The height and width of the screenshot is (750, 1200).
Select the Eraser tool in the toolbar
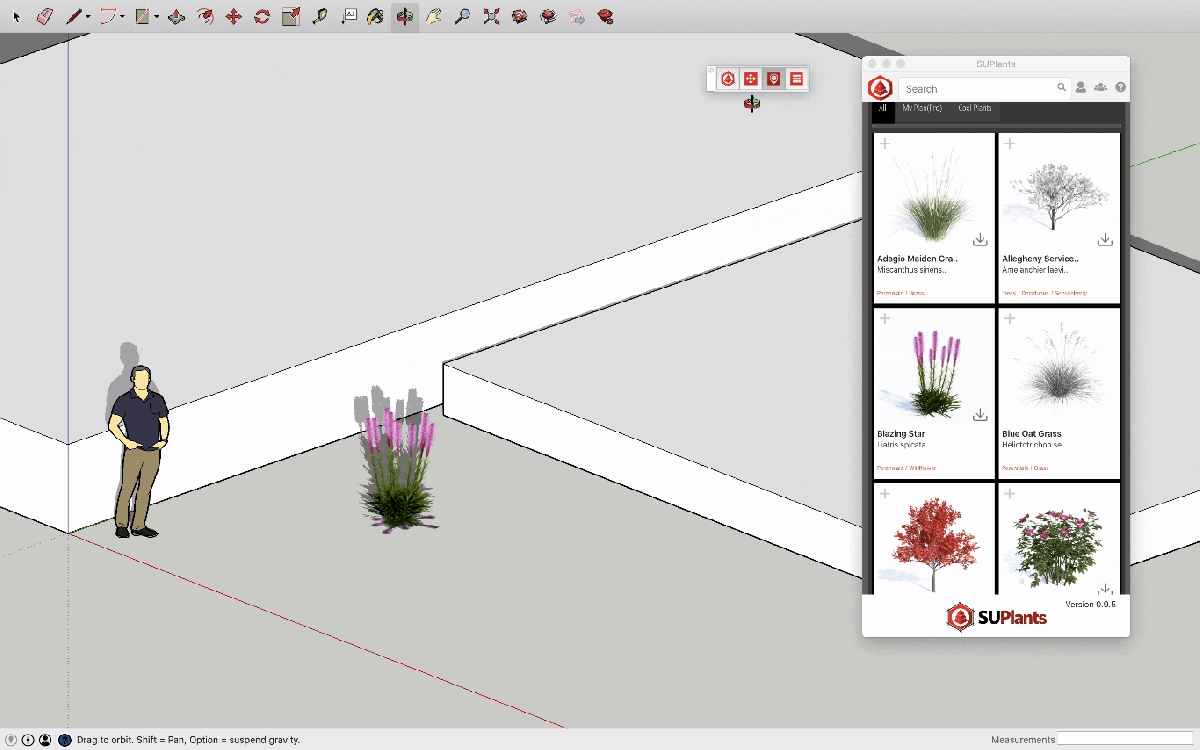pos(44,16)
